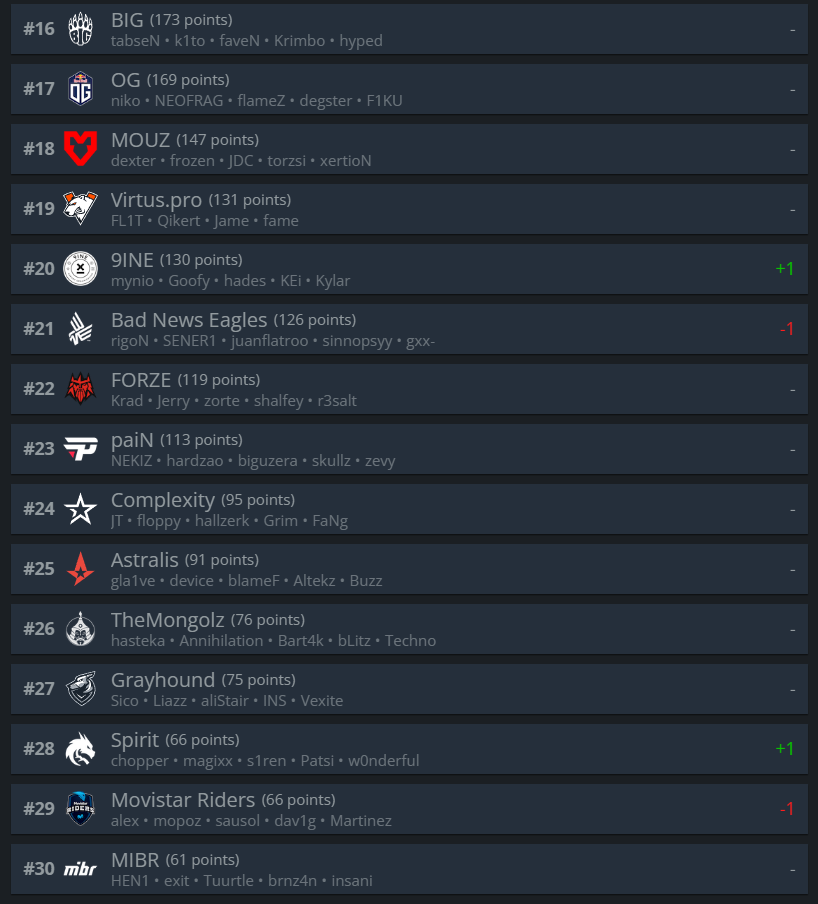The width and height of the screenshot is (818, 904).
Task: Click the red -1 change for Bad News Eagles
Action: point(786,329)
